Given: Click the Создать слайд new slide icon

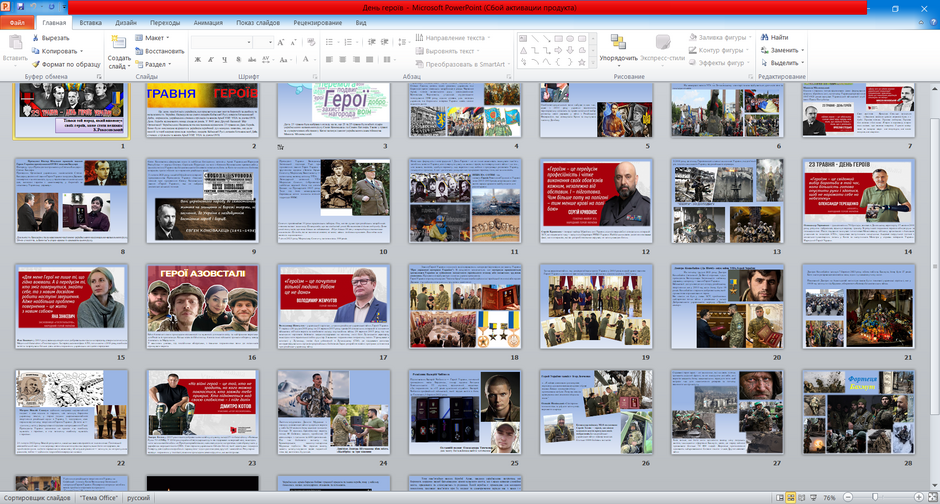Looking at the screenshot, I should [x=119, y=43].
